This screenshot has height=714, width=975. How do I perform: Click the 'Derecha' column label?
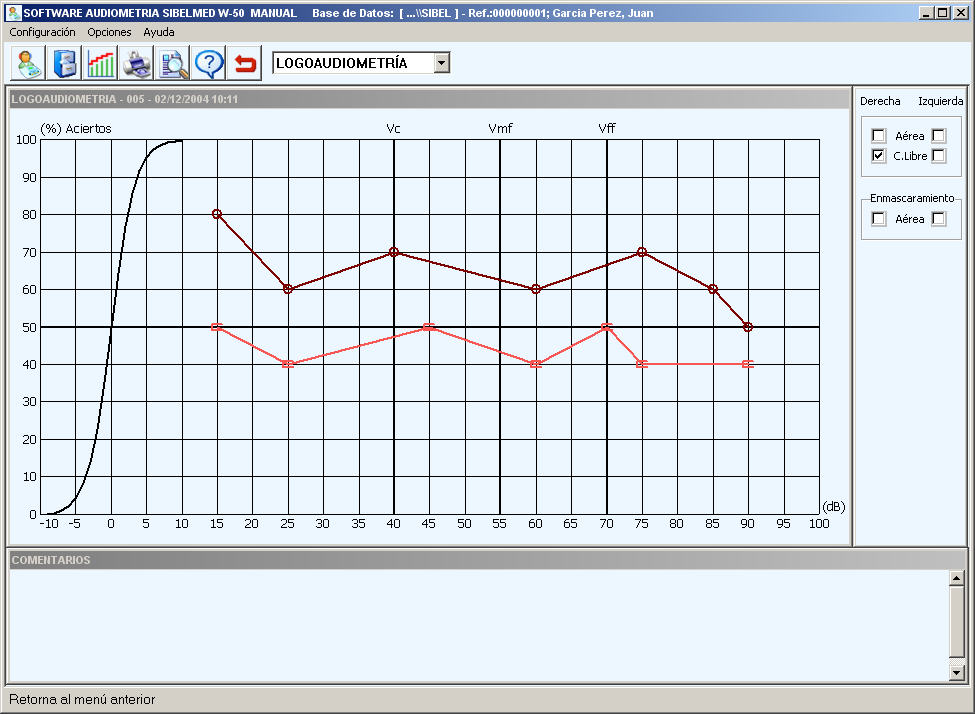click(x=880, y=101)
